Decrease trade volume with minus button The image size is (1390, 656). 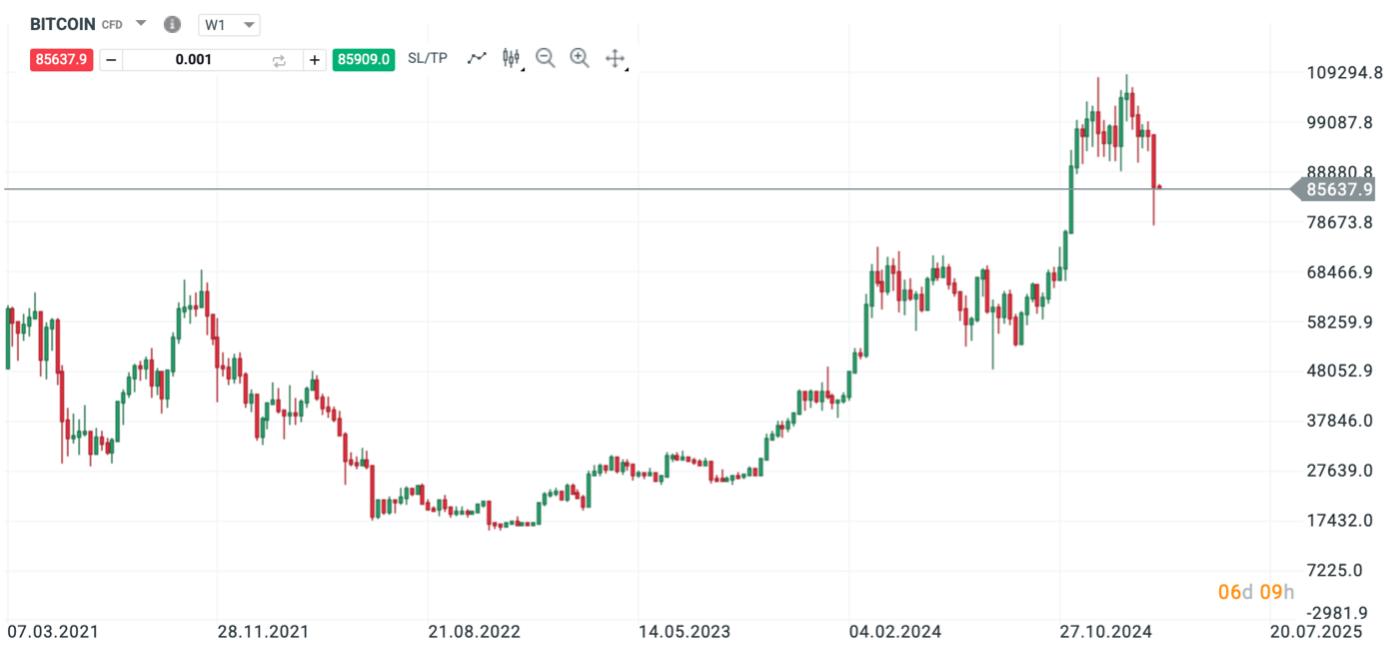coord(111,60)
